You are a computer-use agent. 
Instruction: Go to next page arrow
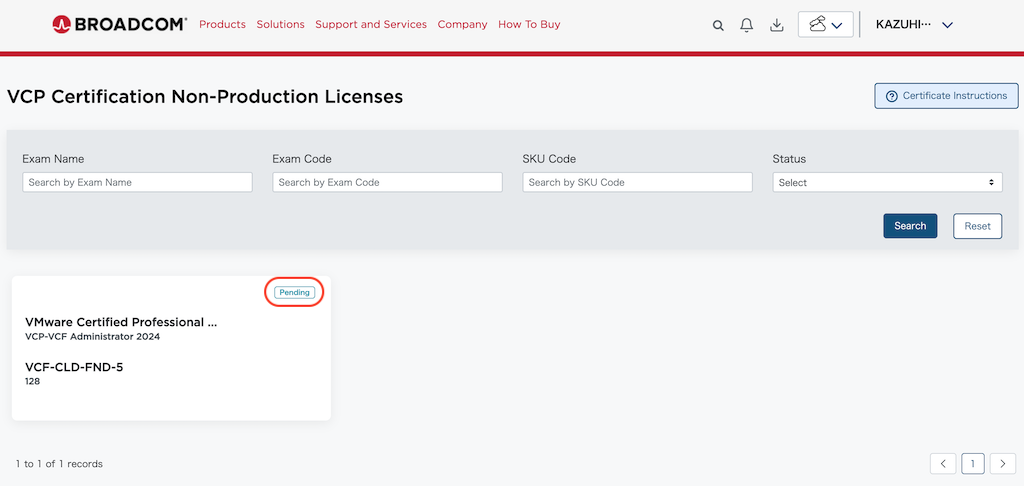[x=1002, y=464]
